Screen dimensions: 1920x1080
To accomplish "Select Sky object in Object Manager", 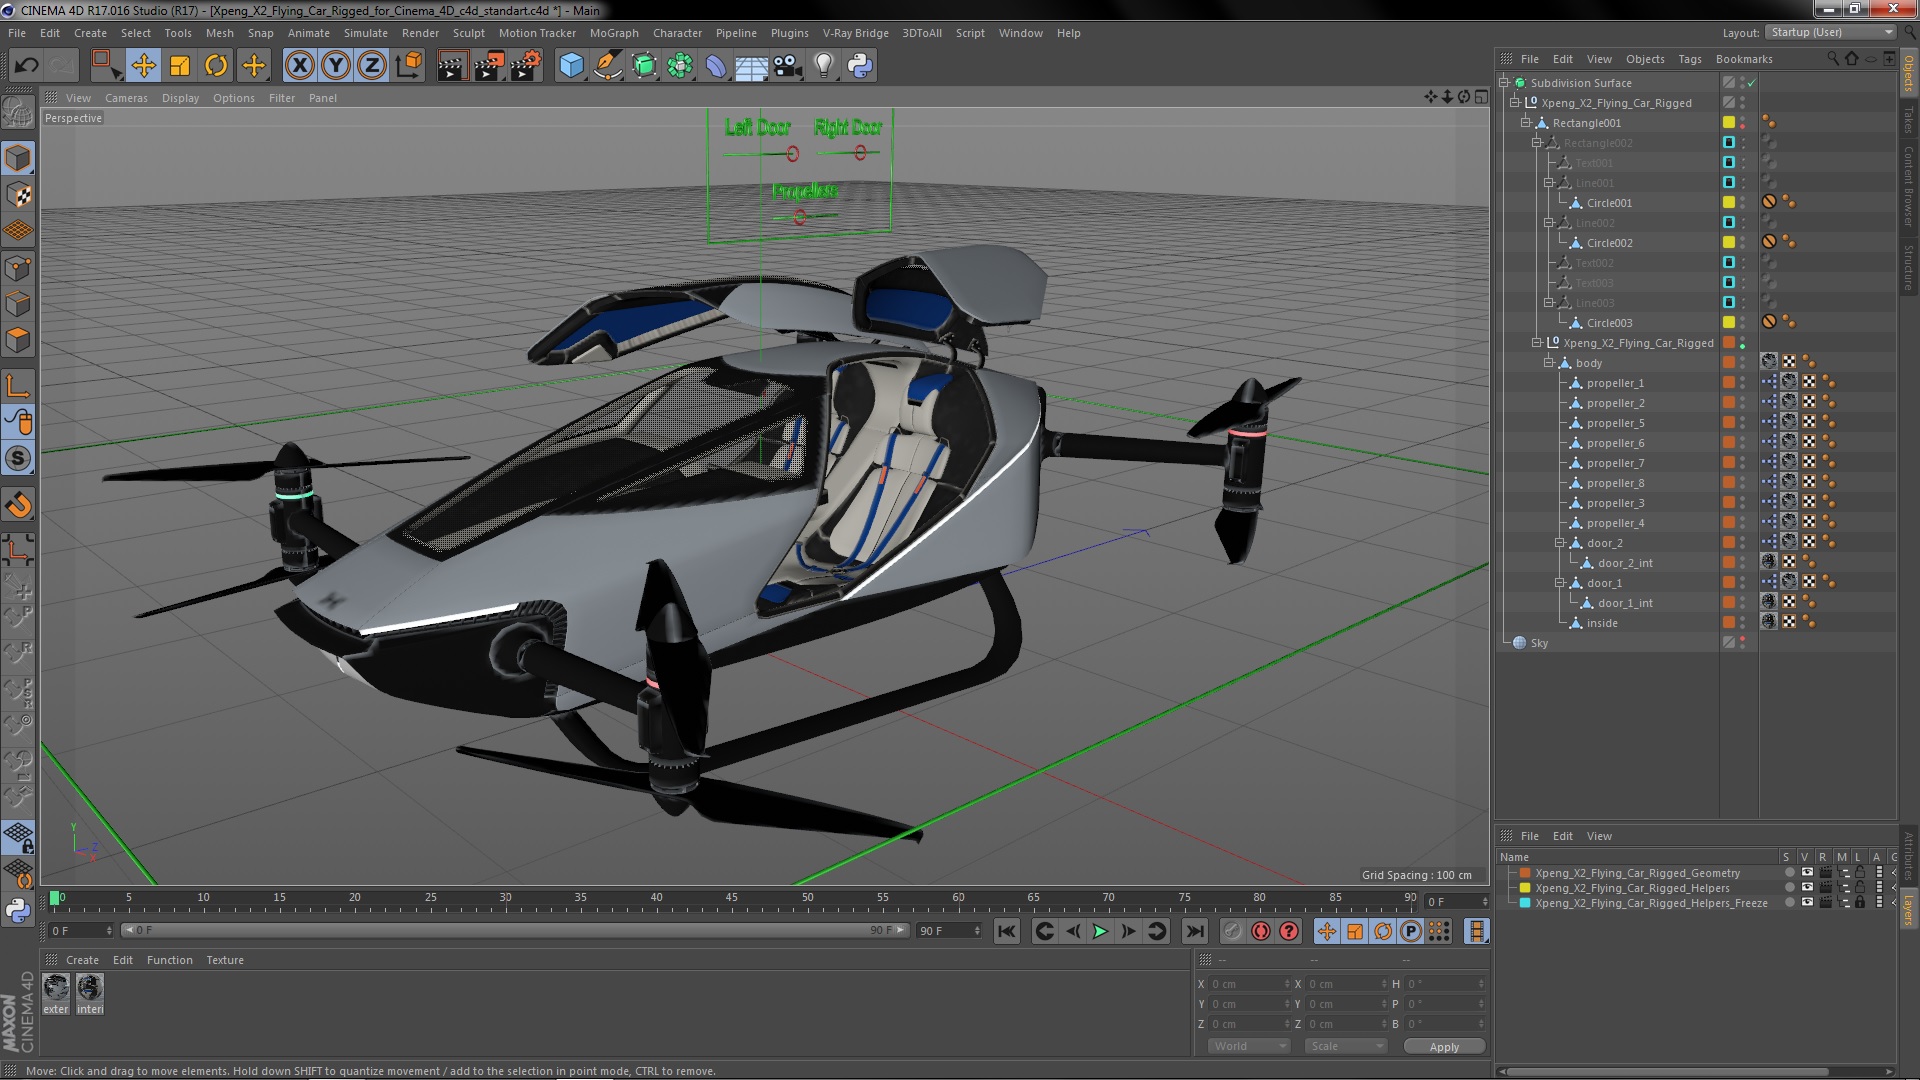I will click(1539, 643).
